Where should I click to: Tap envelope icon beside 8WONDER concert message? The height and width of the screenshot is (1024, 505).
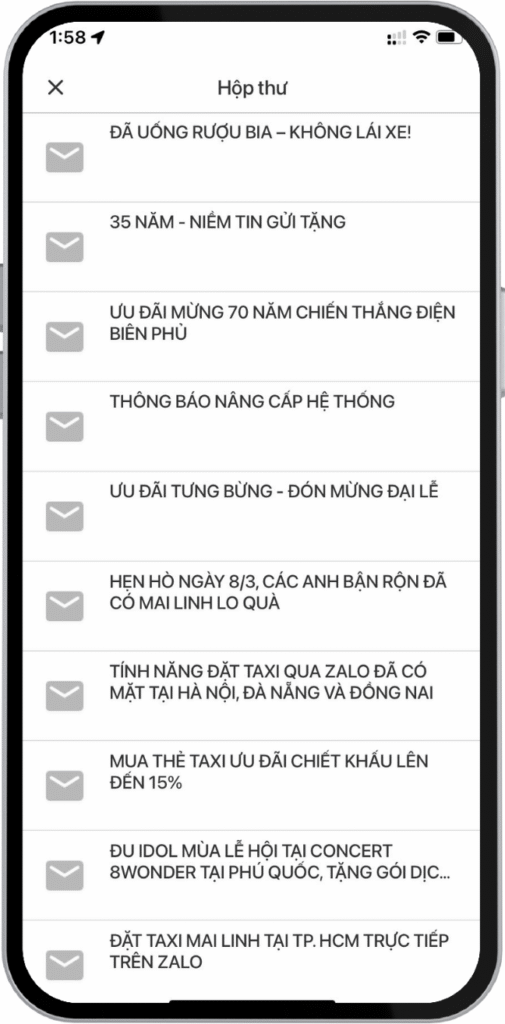point(65,874)
